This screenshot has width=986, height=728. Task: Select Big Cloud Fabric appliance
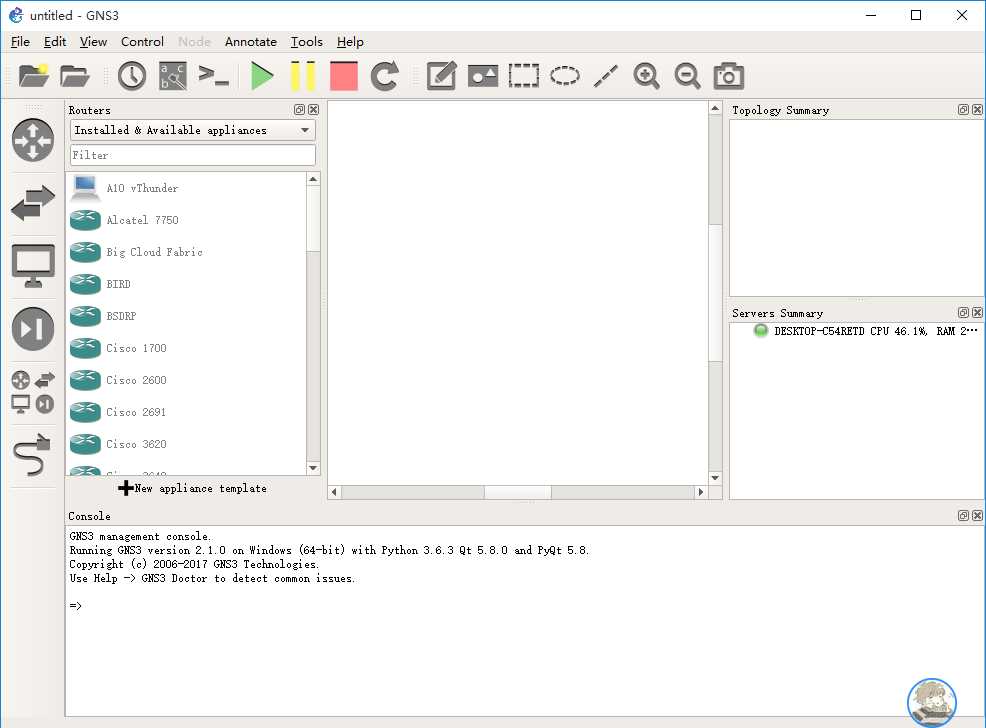coord(186,252)
